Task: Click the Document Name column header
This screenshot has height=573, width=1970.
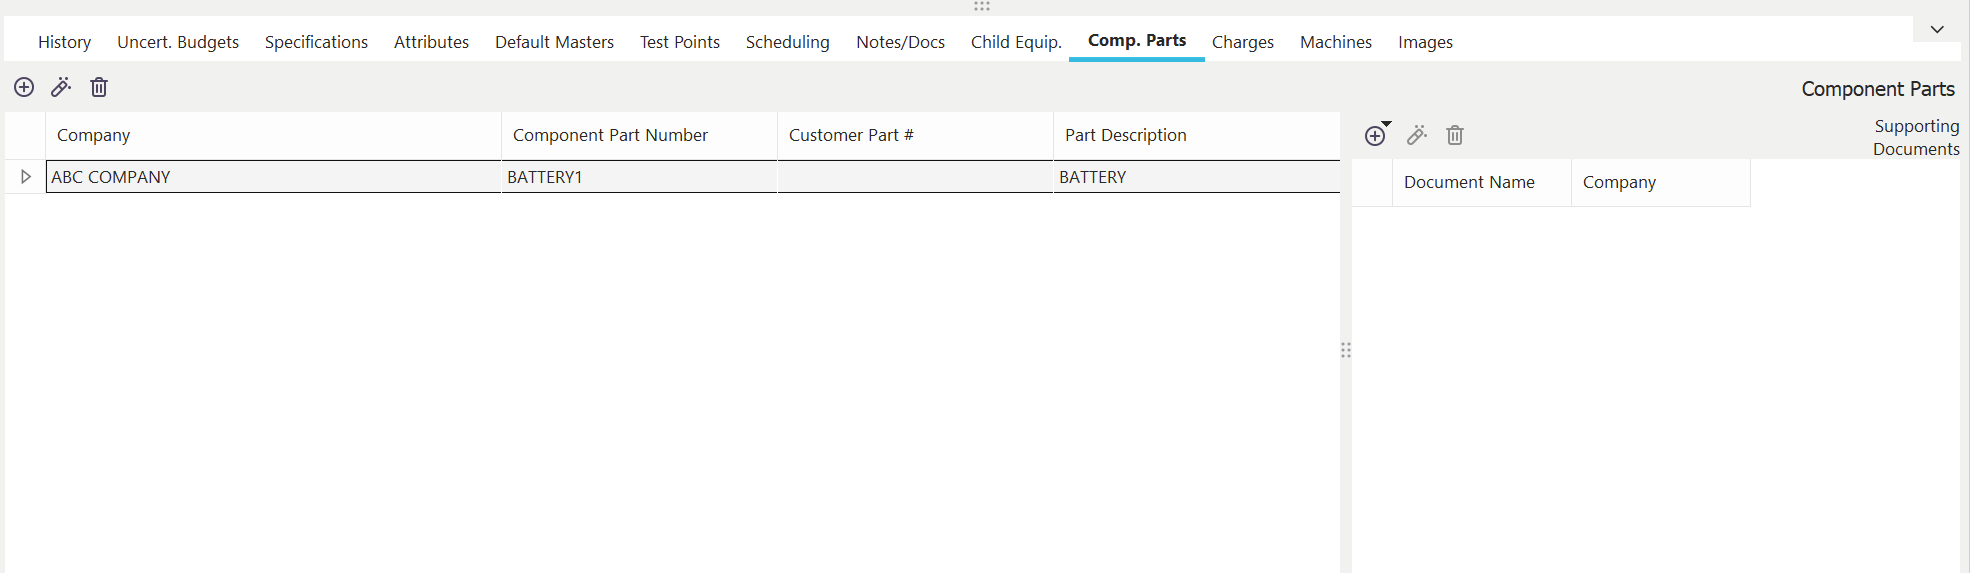Action: pos(1469,182)
